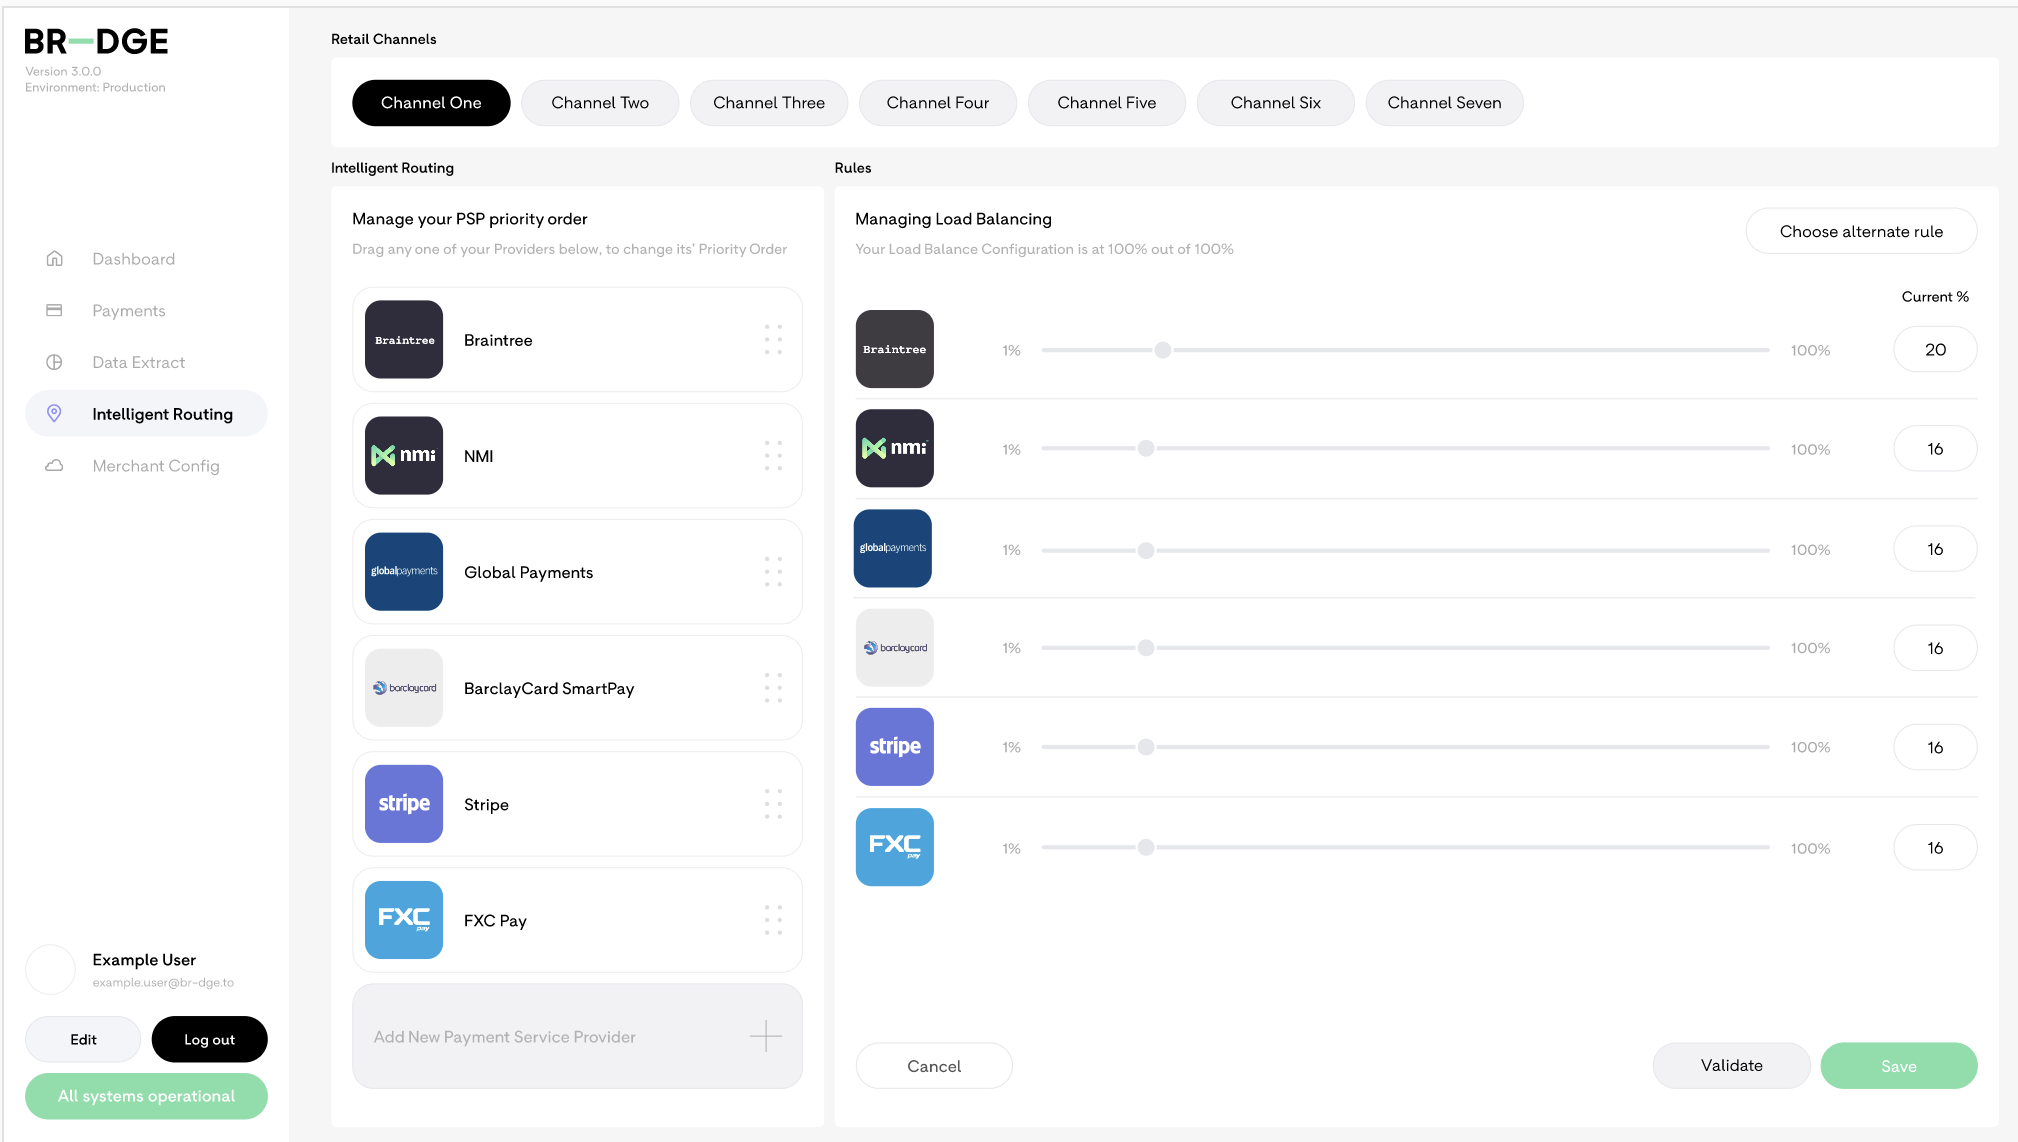Click the Braintree drag handle dots
Image resolution: width=2018 pixels, height=1142 pixels.
(773, 340)
